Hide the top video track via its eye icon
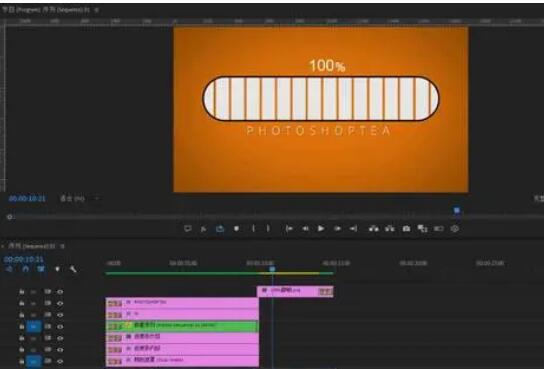Image resolution: width=544 pixels, height=369 pixels. pos(60,292)
